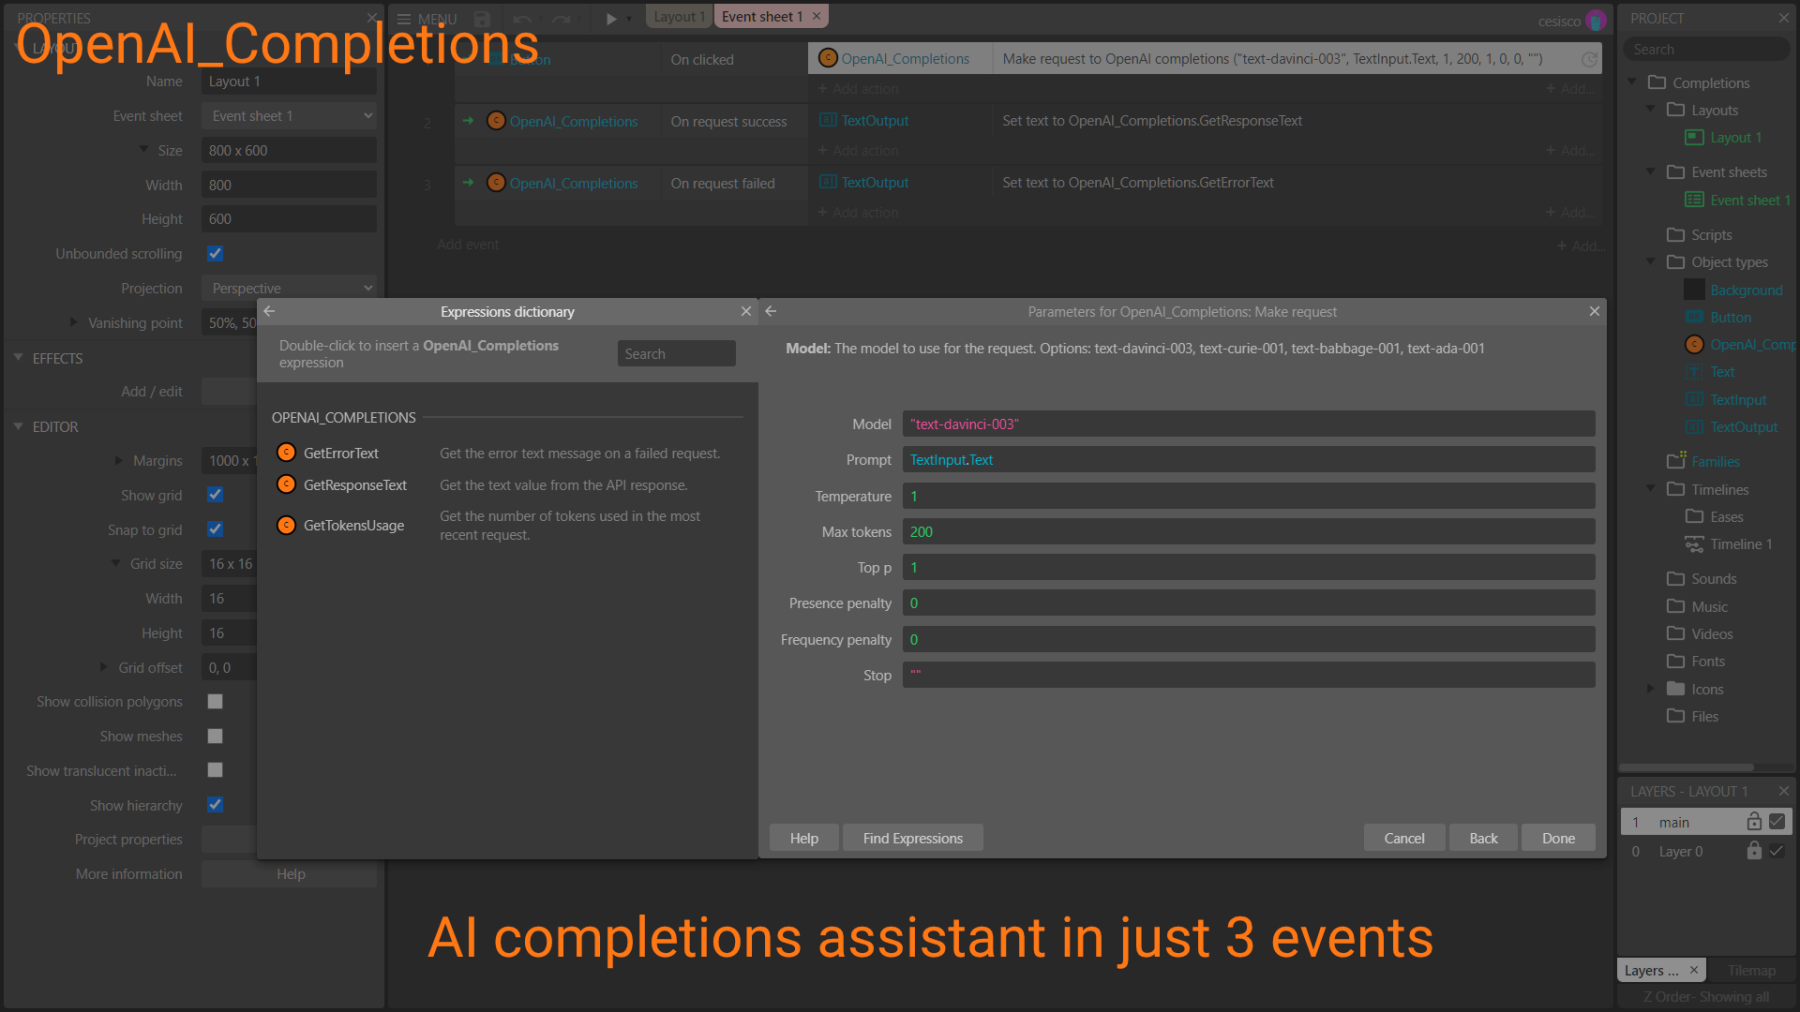Switch to the Layout 1 tab
The width and height of the screenshot is (1800, 1012).
(679, 16)
